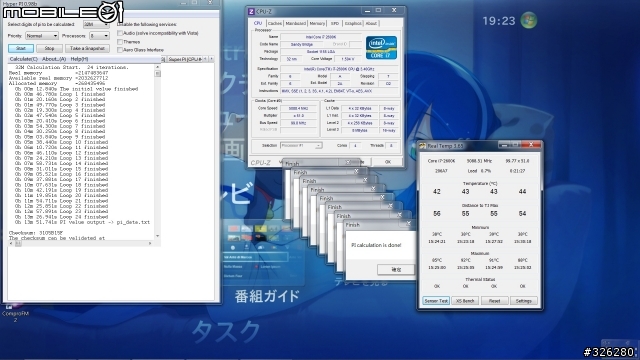Click the CPU-Z Specification field
The height and width of the screenshot is (360, 640).
pos(338,69)
